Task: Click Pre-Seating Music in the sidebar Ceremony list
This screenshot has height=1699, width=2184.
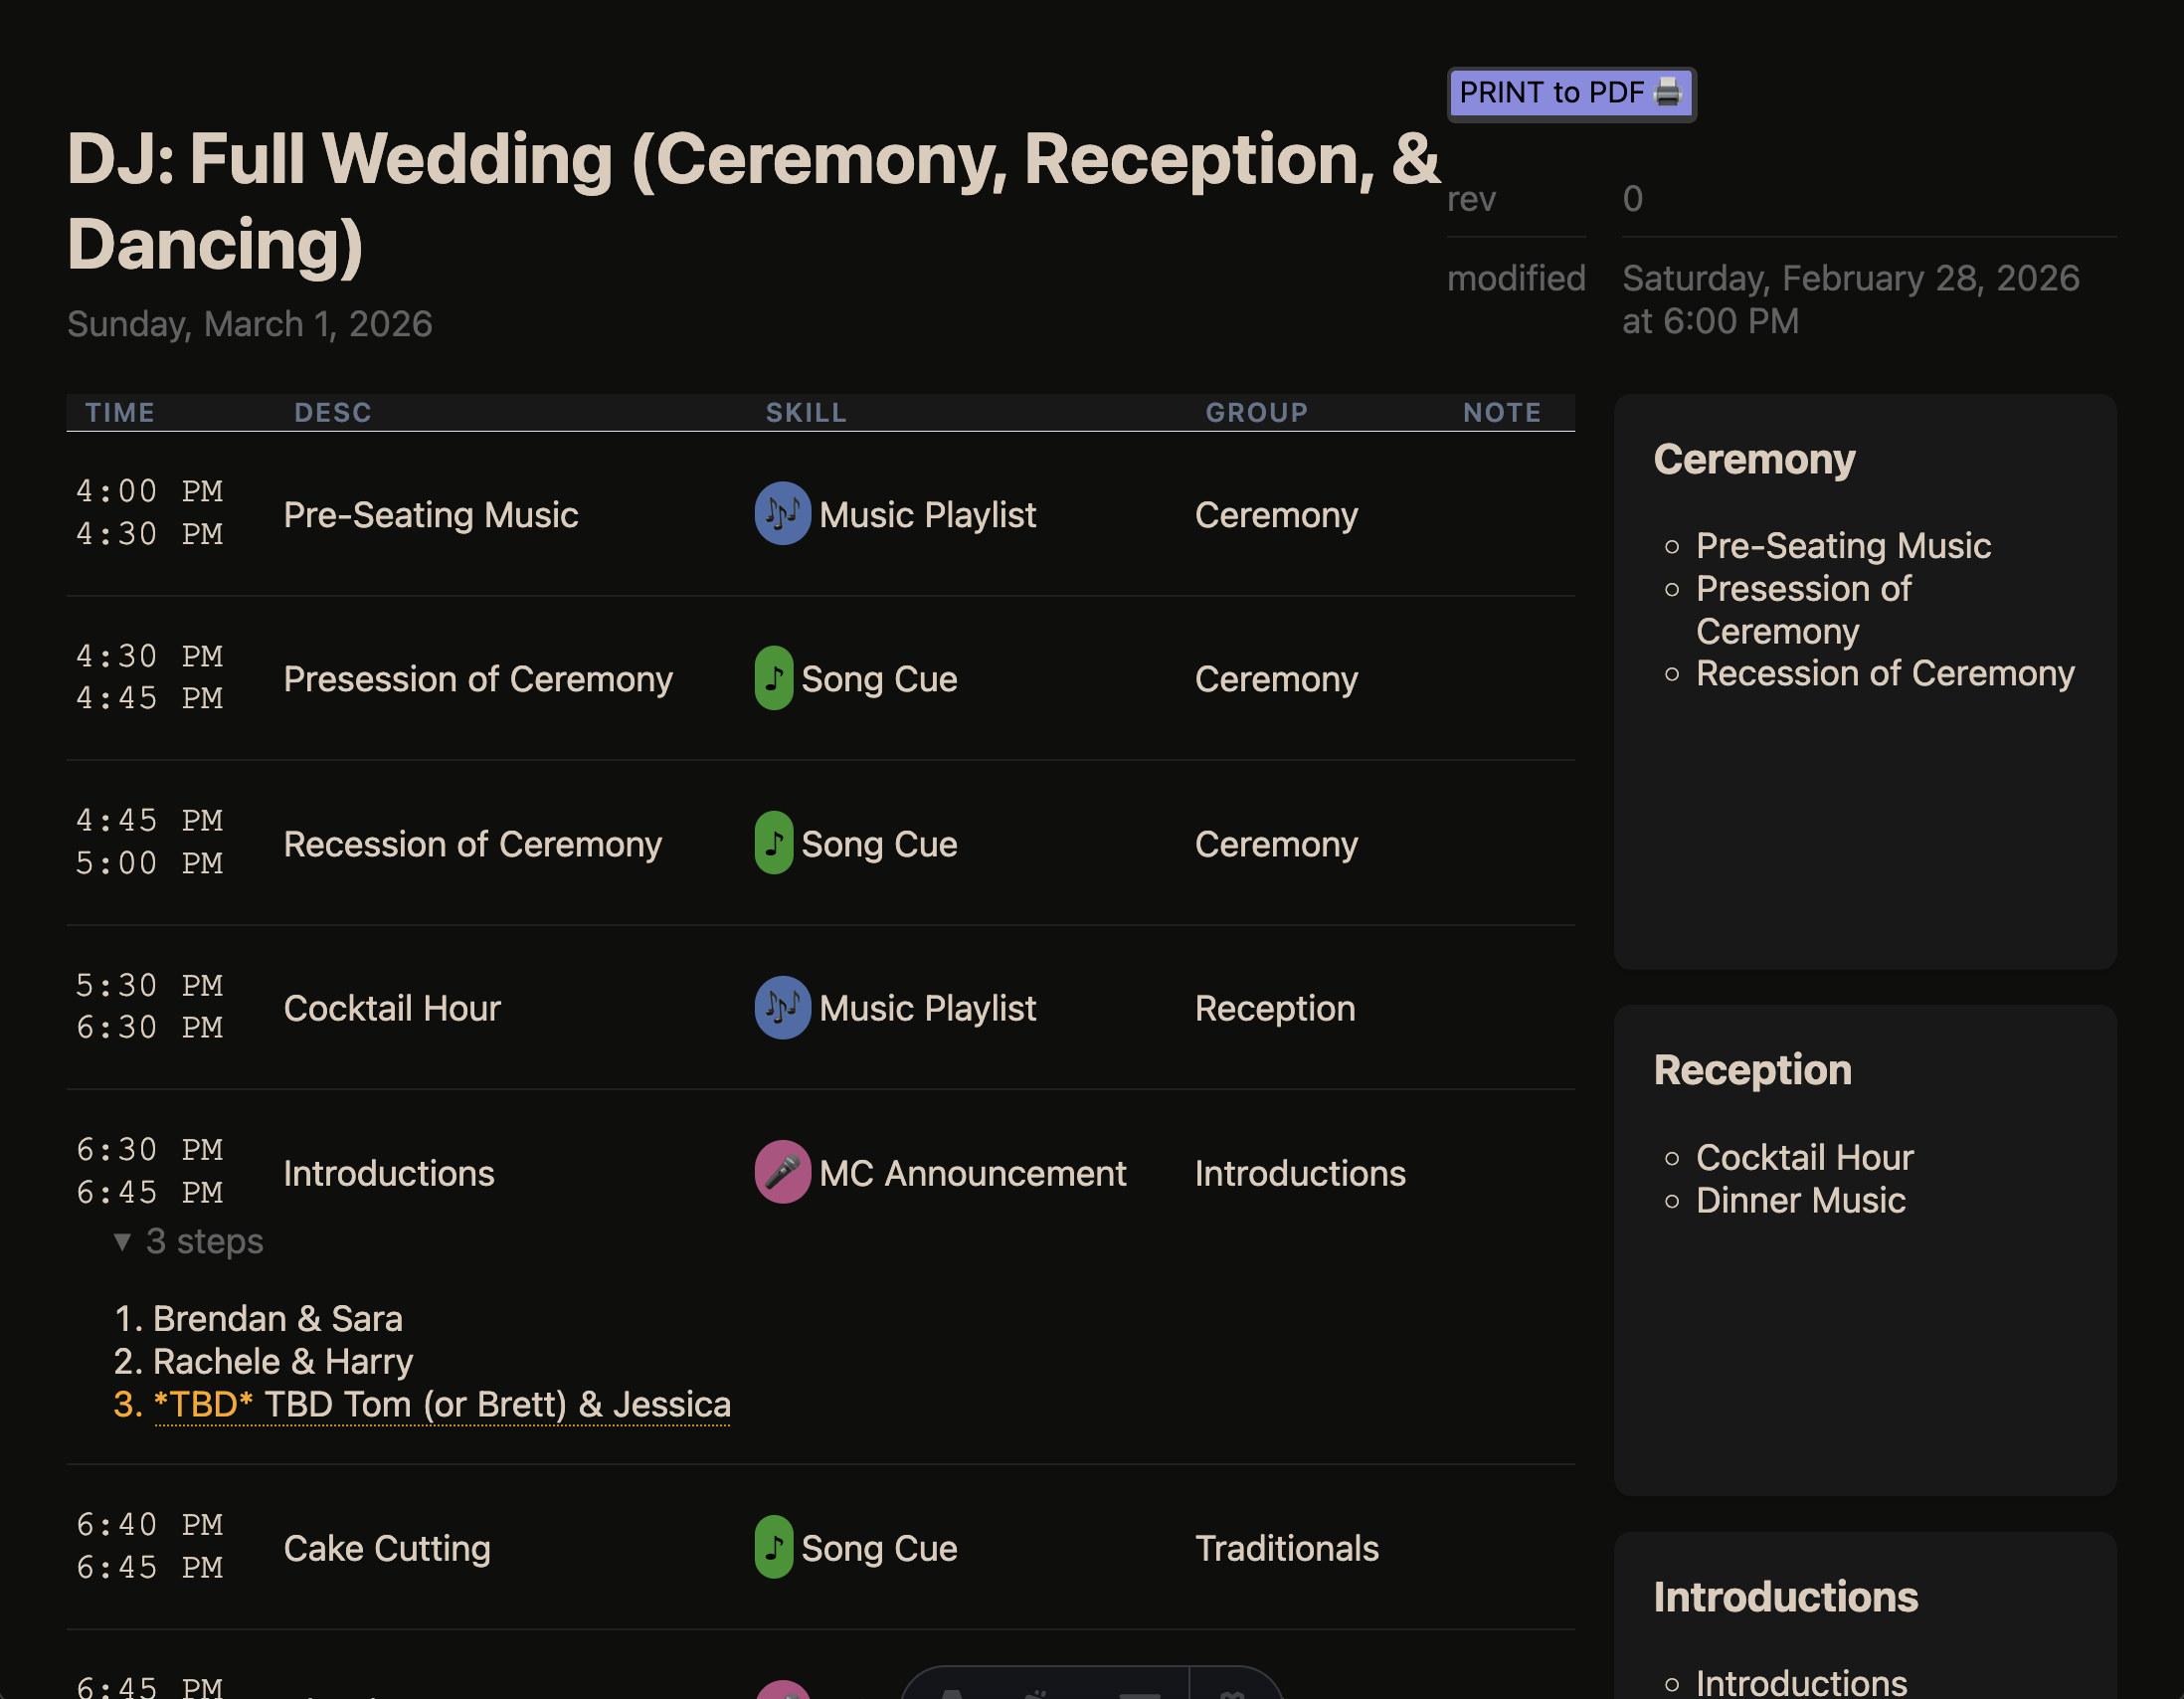Action: pos(1843,545)
